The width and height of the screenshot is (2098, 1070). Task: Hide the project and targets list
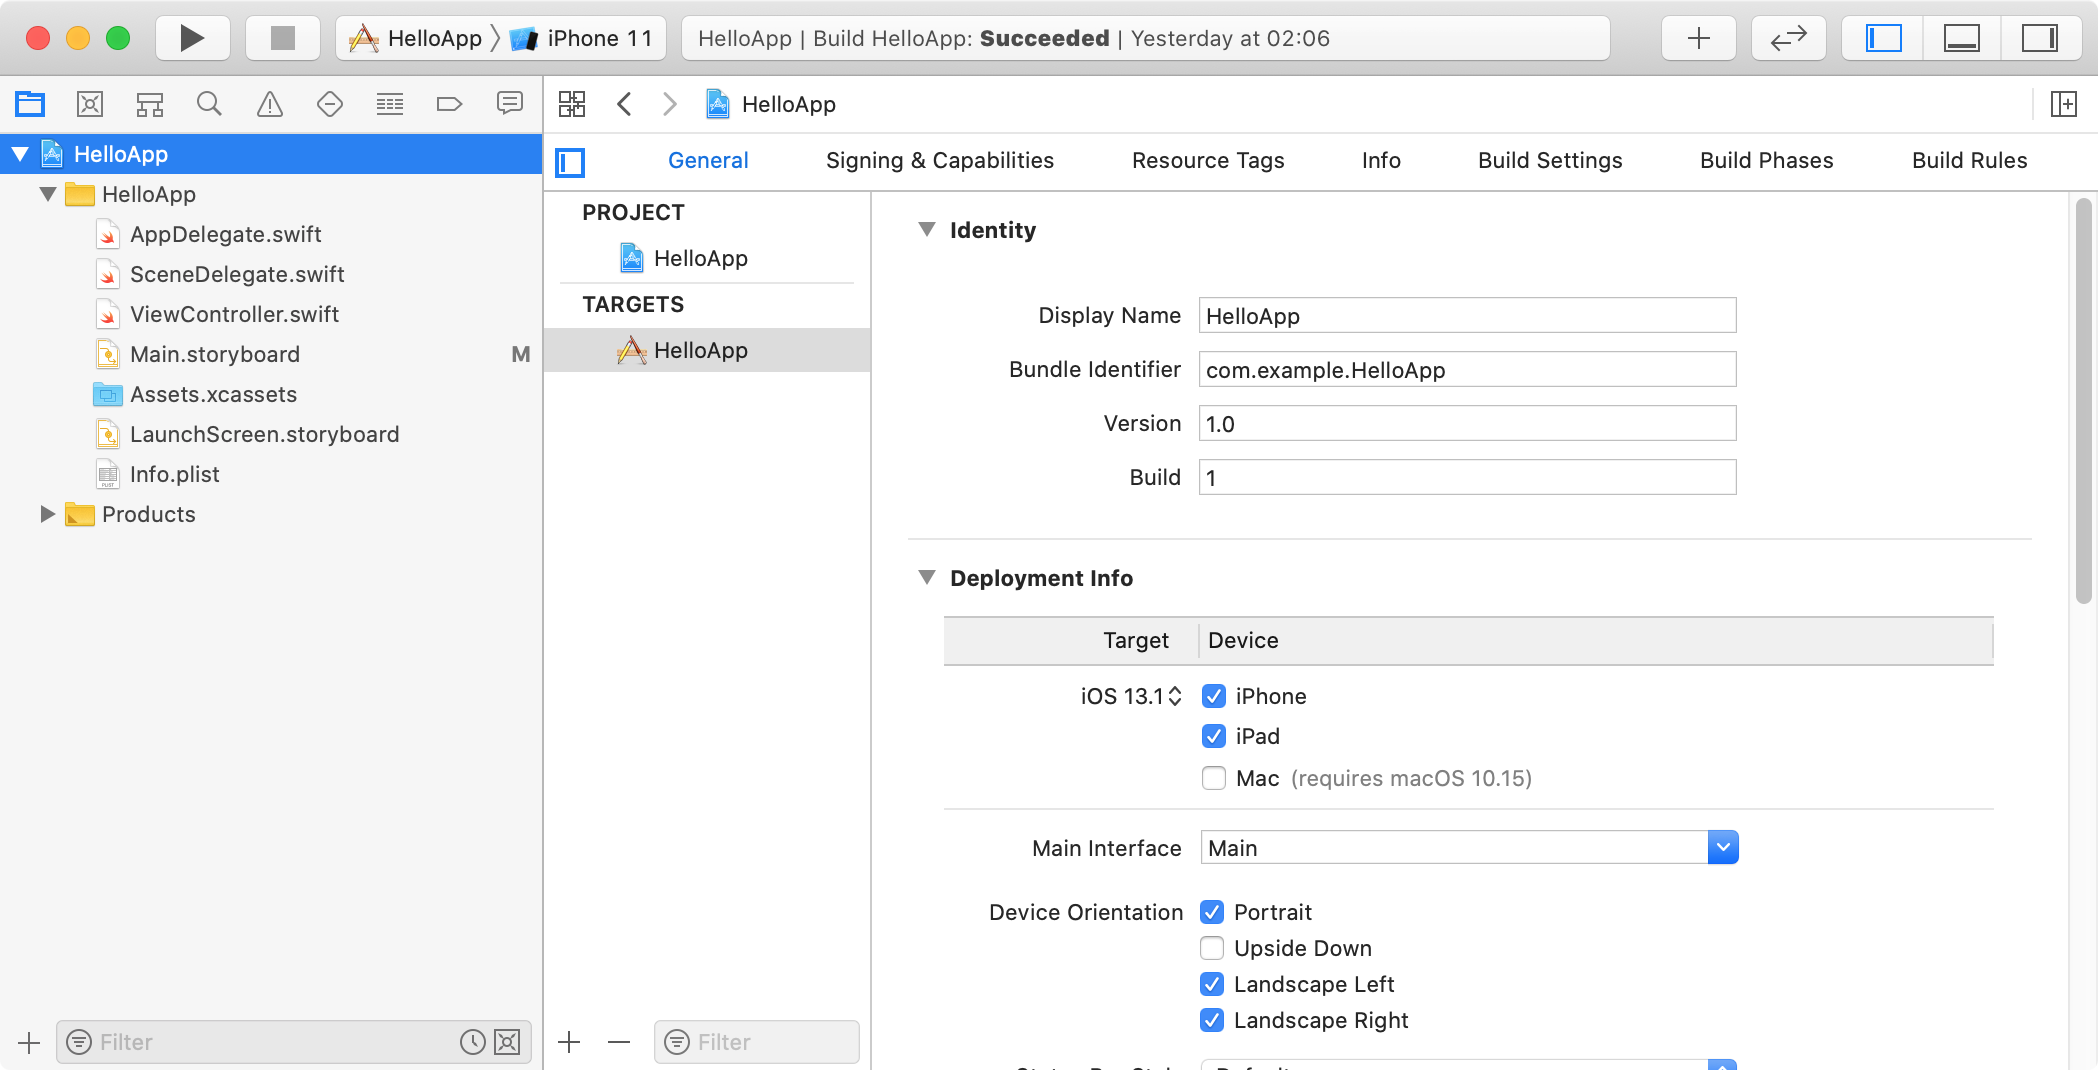570,162
